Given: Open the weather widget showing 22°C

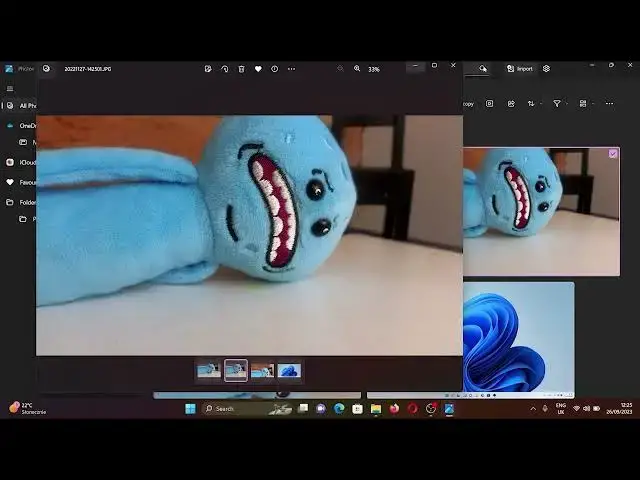Looking at the screenshot, I should click(x=27, y=408).
